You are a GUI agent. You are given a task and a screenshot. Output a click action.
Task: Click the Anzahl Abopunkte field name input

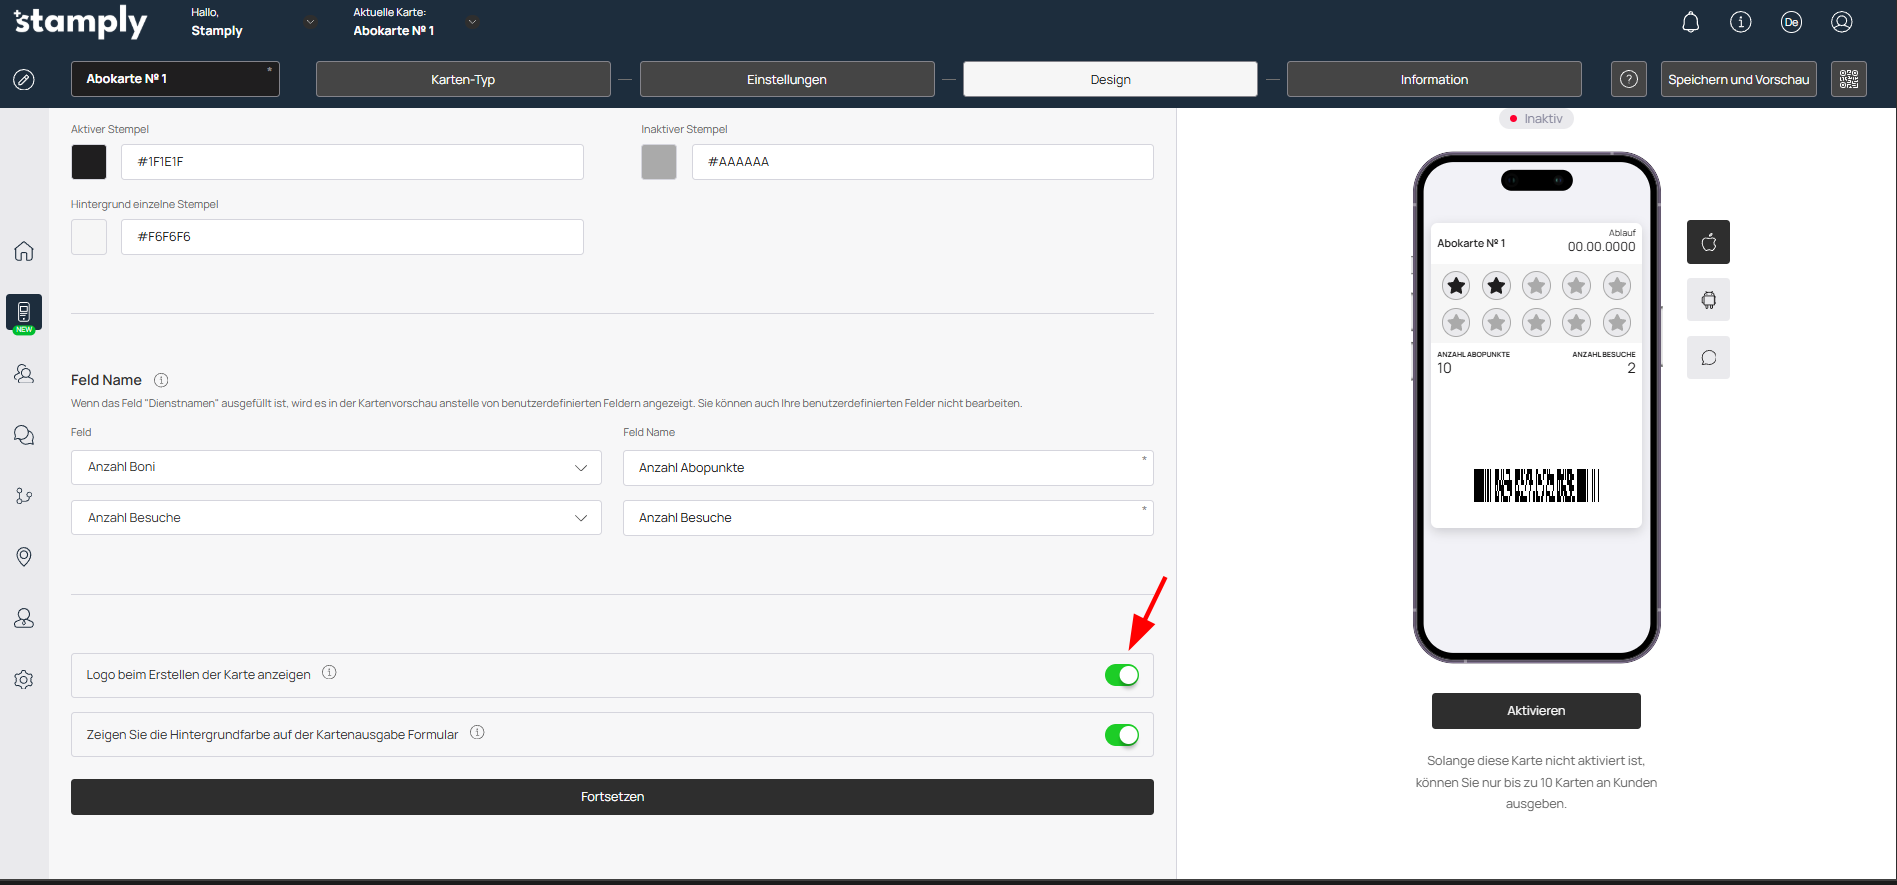pos(887,468)
